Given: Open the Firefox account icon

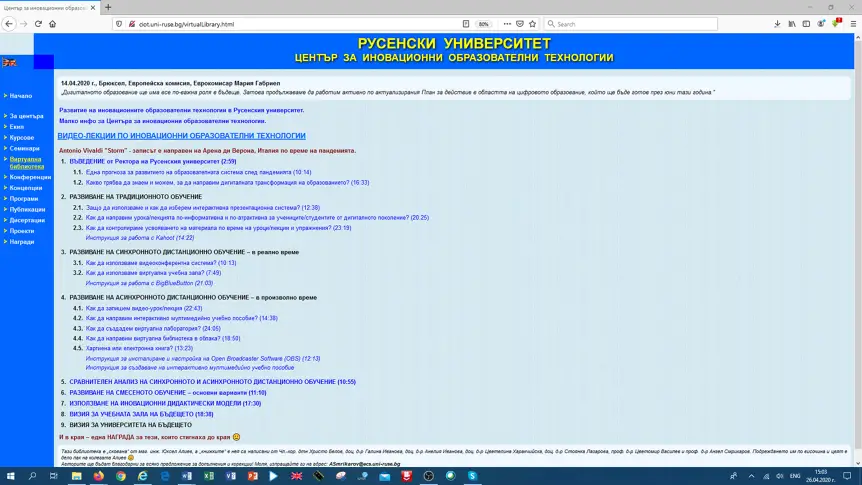Looking at the screenshot, I should [821, 24].
